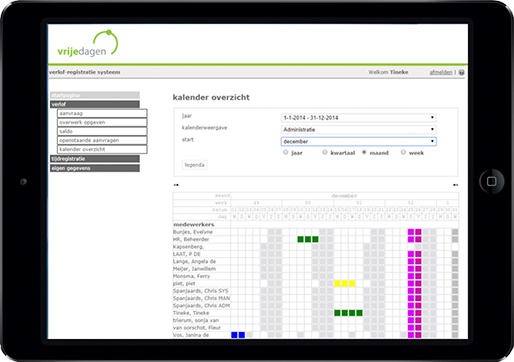Image resolution: width=514 pixels, height=362 pixels.
Task: Click the tablet home button
Action: (492, 181)
